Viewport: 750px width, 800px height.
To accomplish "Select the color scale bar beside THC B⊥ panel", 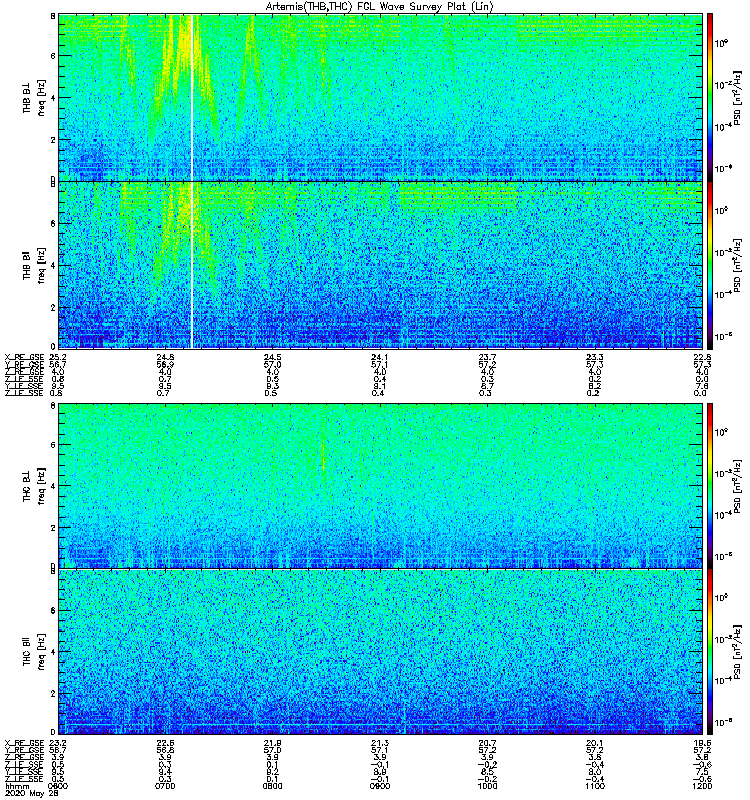I will click(x=710, y=485).
